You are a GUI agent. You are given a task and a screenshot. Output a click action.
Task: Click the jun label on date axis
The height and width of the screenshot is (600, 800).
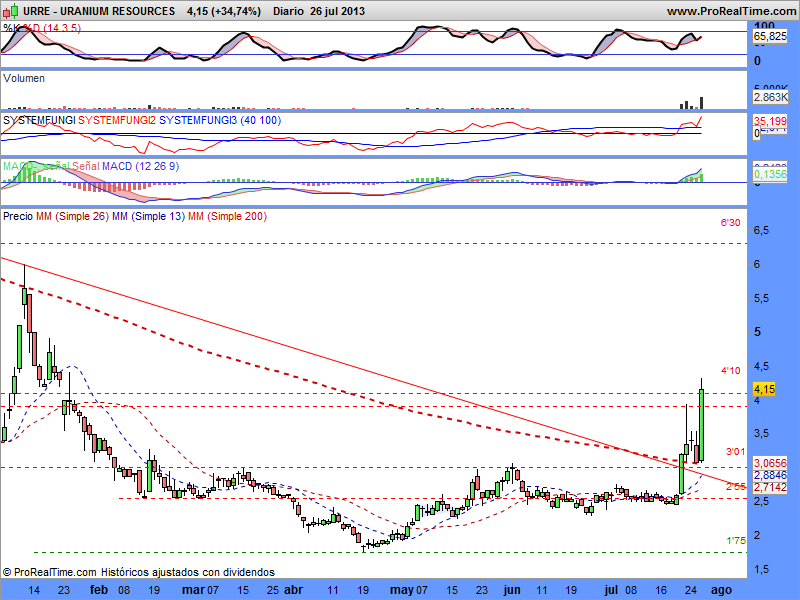click(512, 590)
